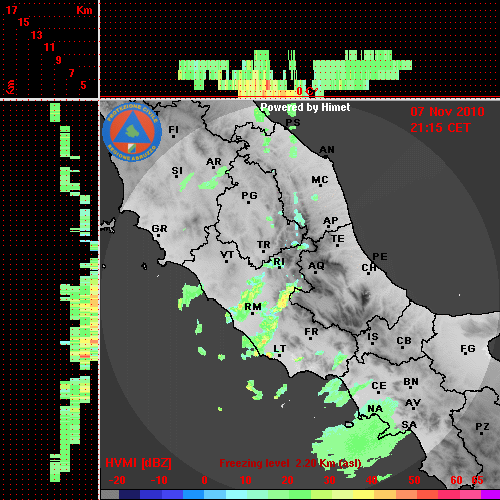Click the CB city label on the map
Image resolution: width=500 pixels, height=500 pixels.
point(404,341)
